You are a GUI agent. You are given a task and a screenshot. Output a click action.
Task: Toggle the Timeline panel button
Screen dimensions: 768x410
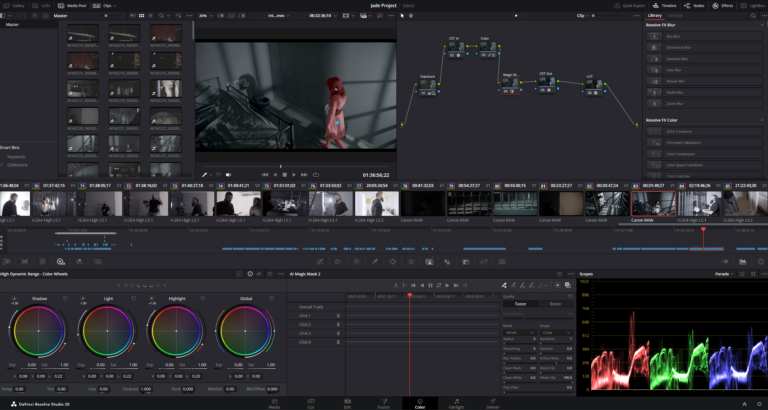(x=661, y=5)
